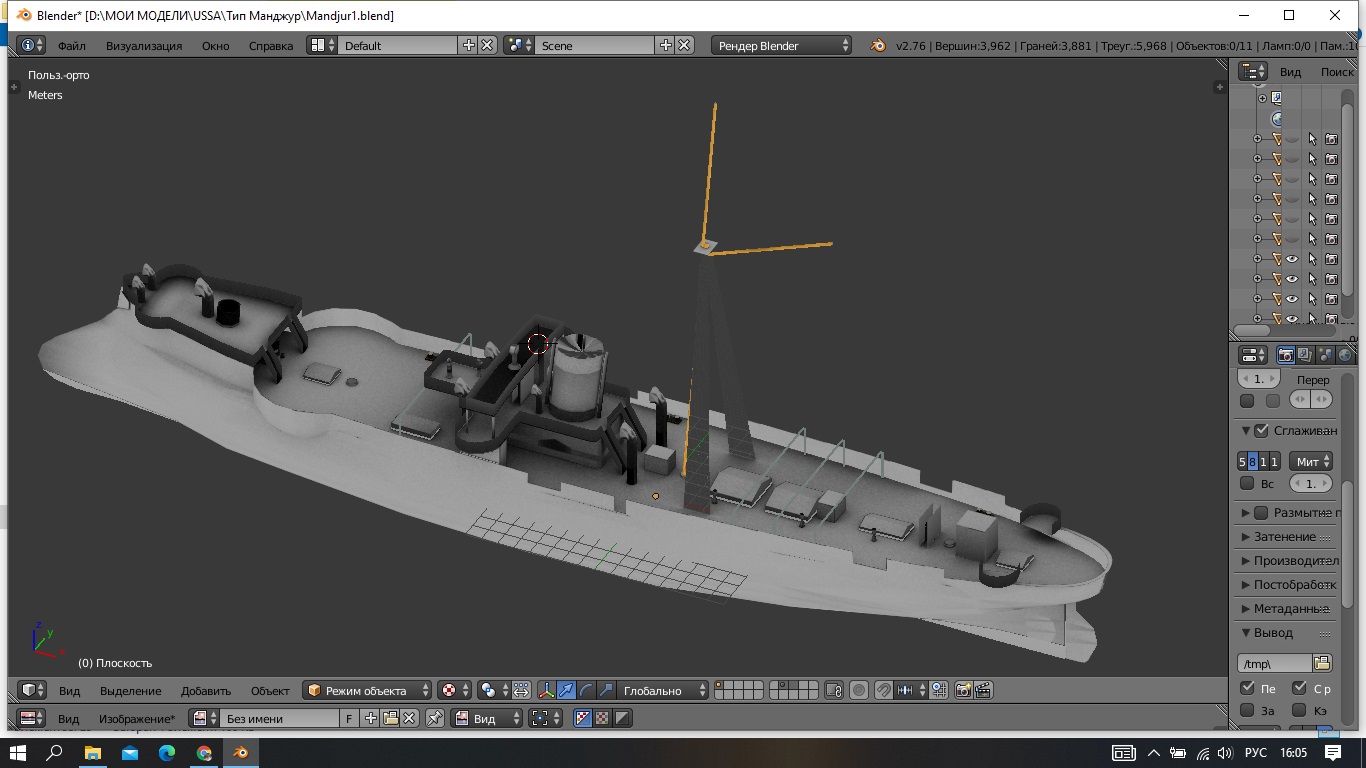Click the OpenGL render image camera icon
Image resolution: width=1366 pixels, height=768 pixels.
pos(964,690)
